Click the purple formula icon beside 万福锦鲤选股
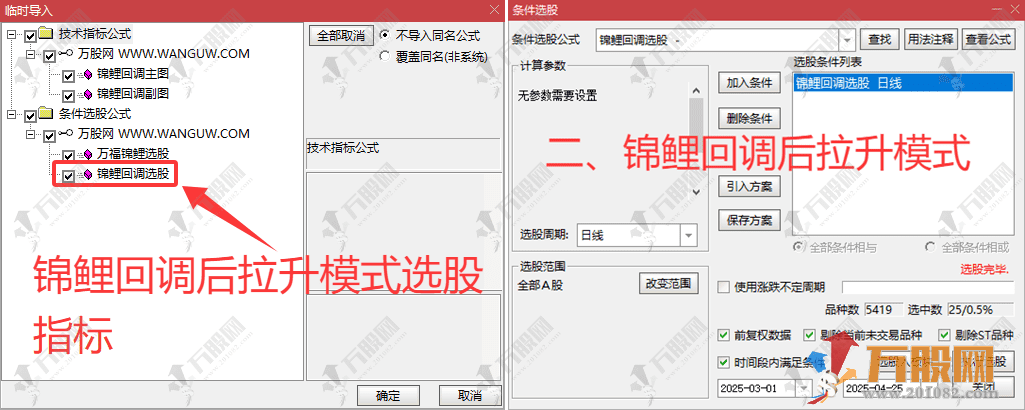The width and height of the screenshot is (1025, 410). pos(86,155)
